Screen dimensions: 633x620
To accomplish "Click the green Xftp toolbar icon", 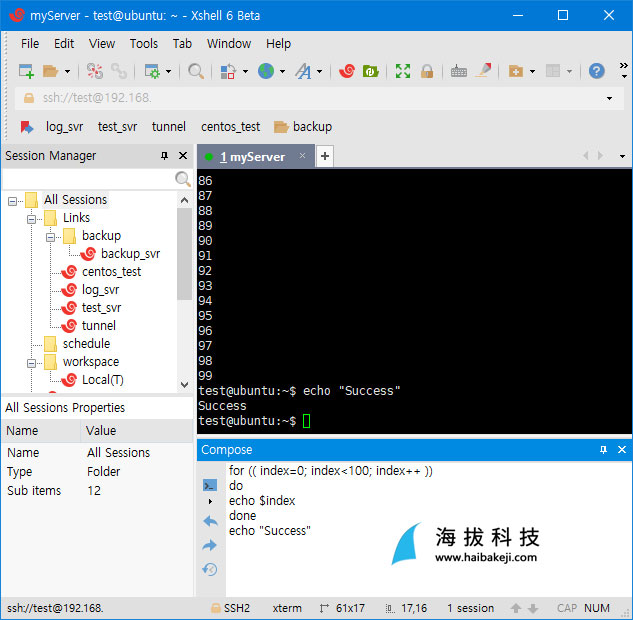I will click(370, 71).
